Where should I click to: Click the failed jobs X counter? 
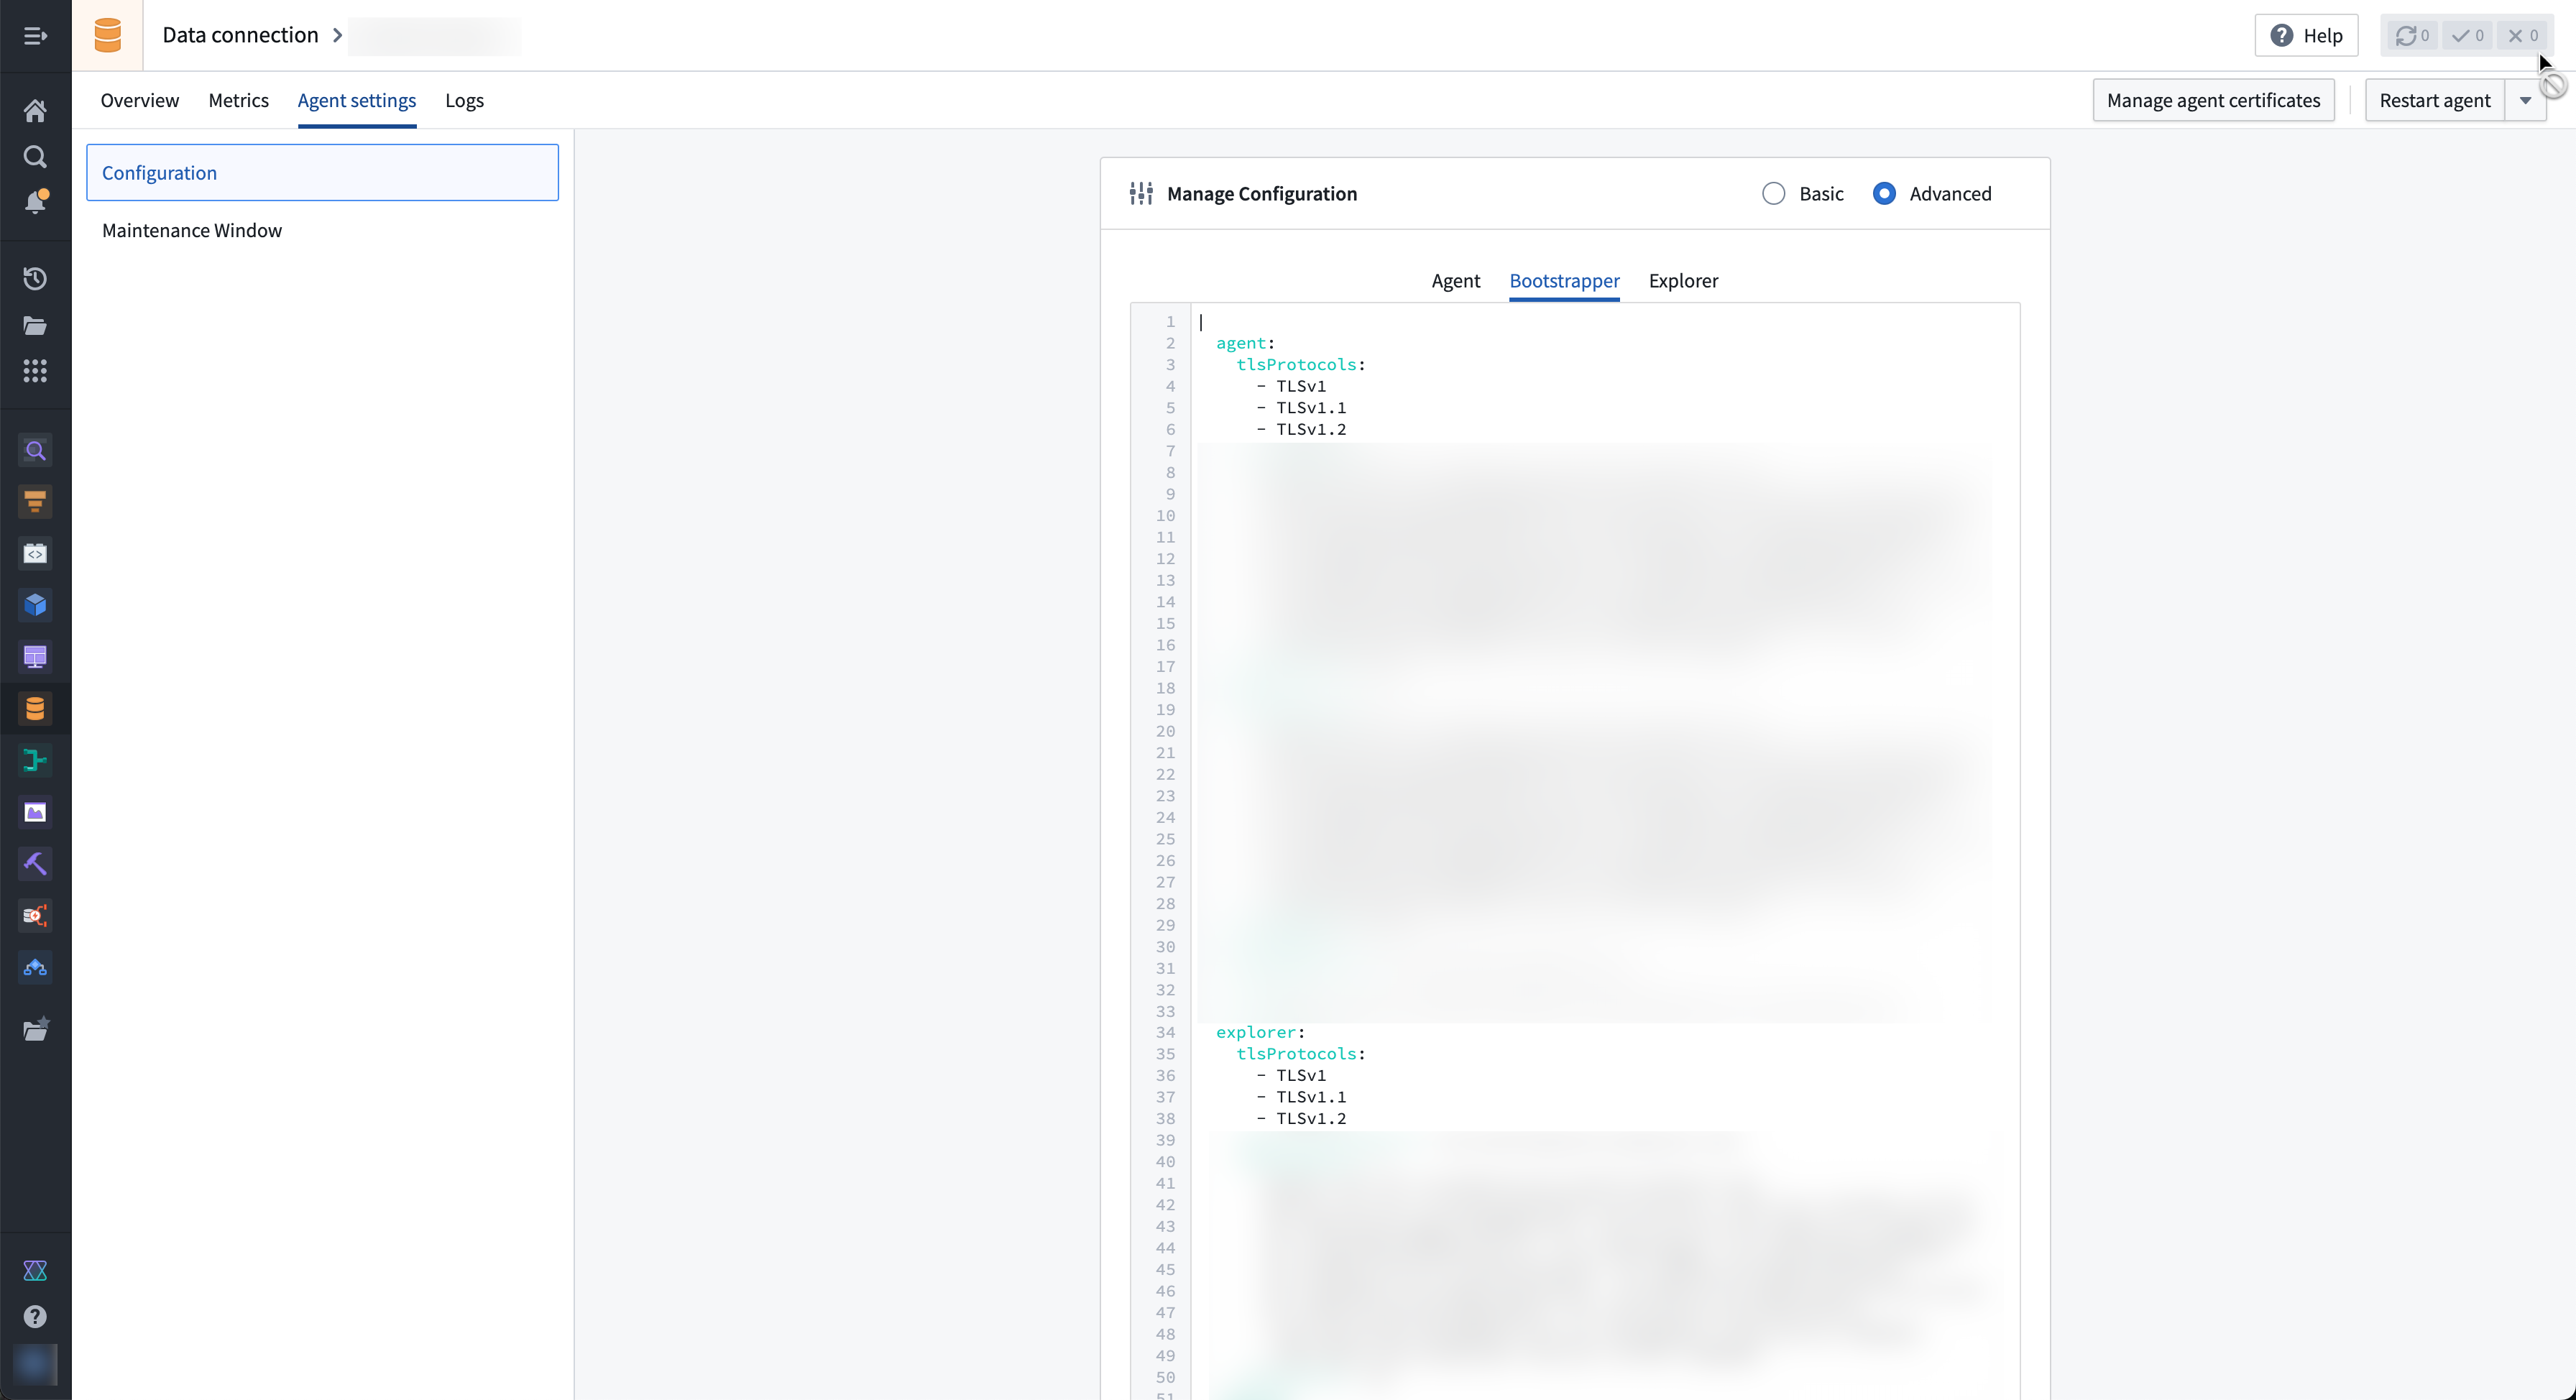pyautogui.click(x=2522, y=36)
